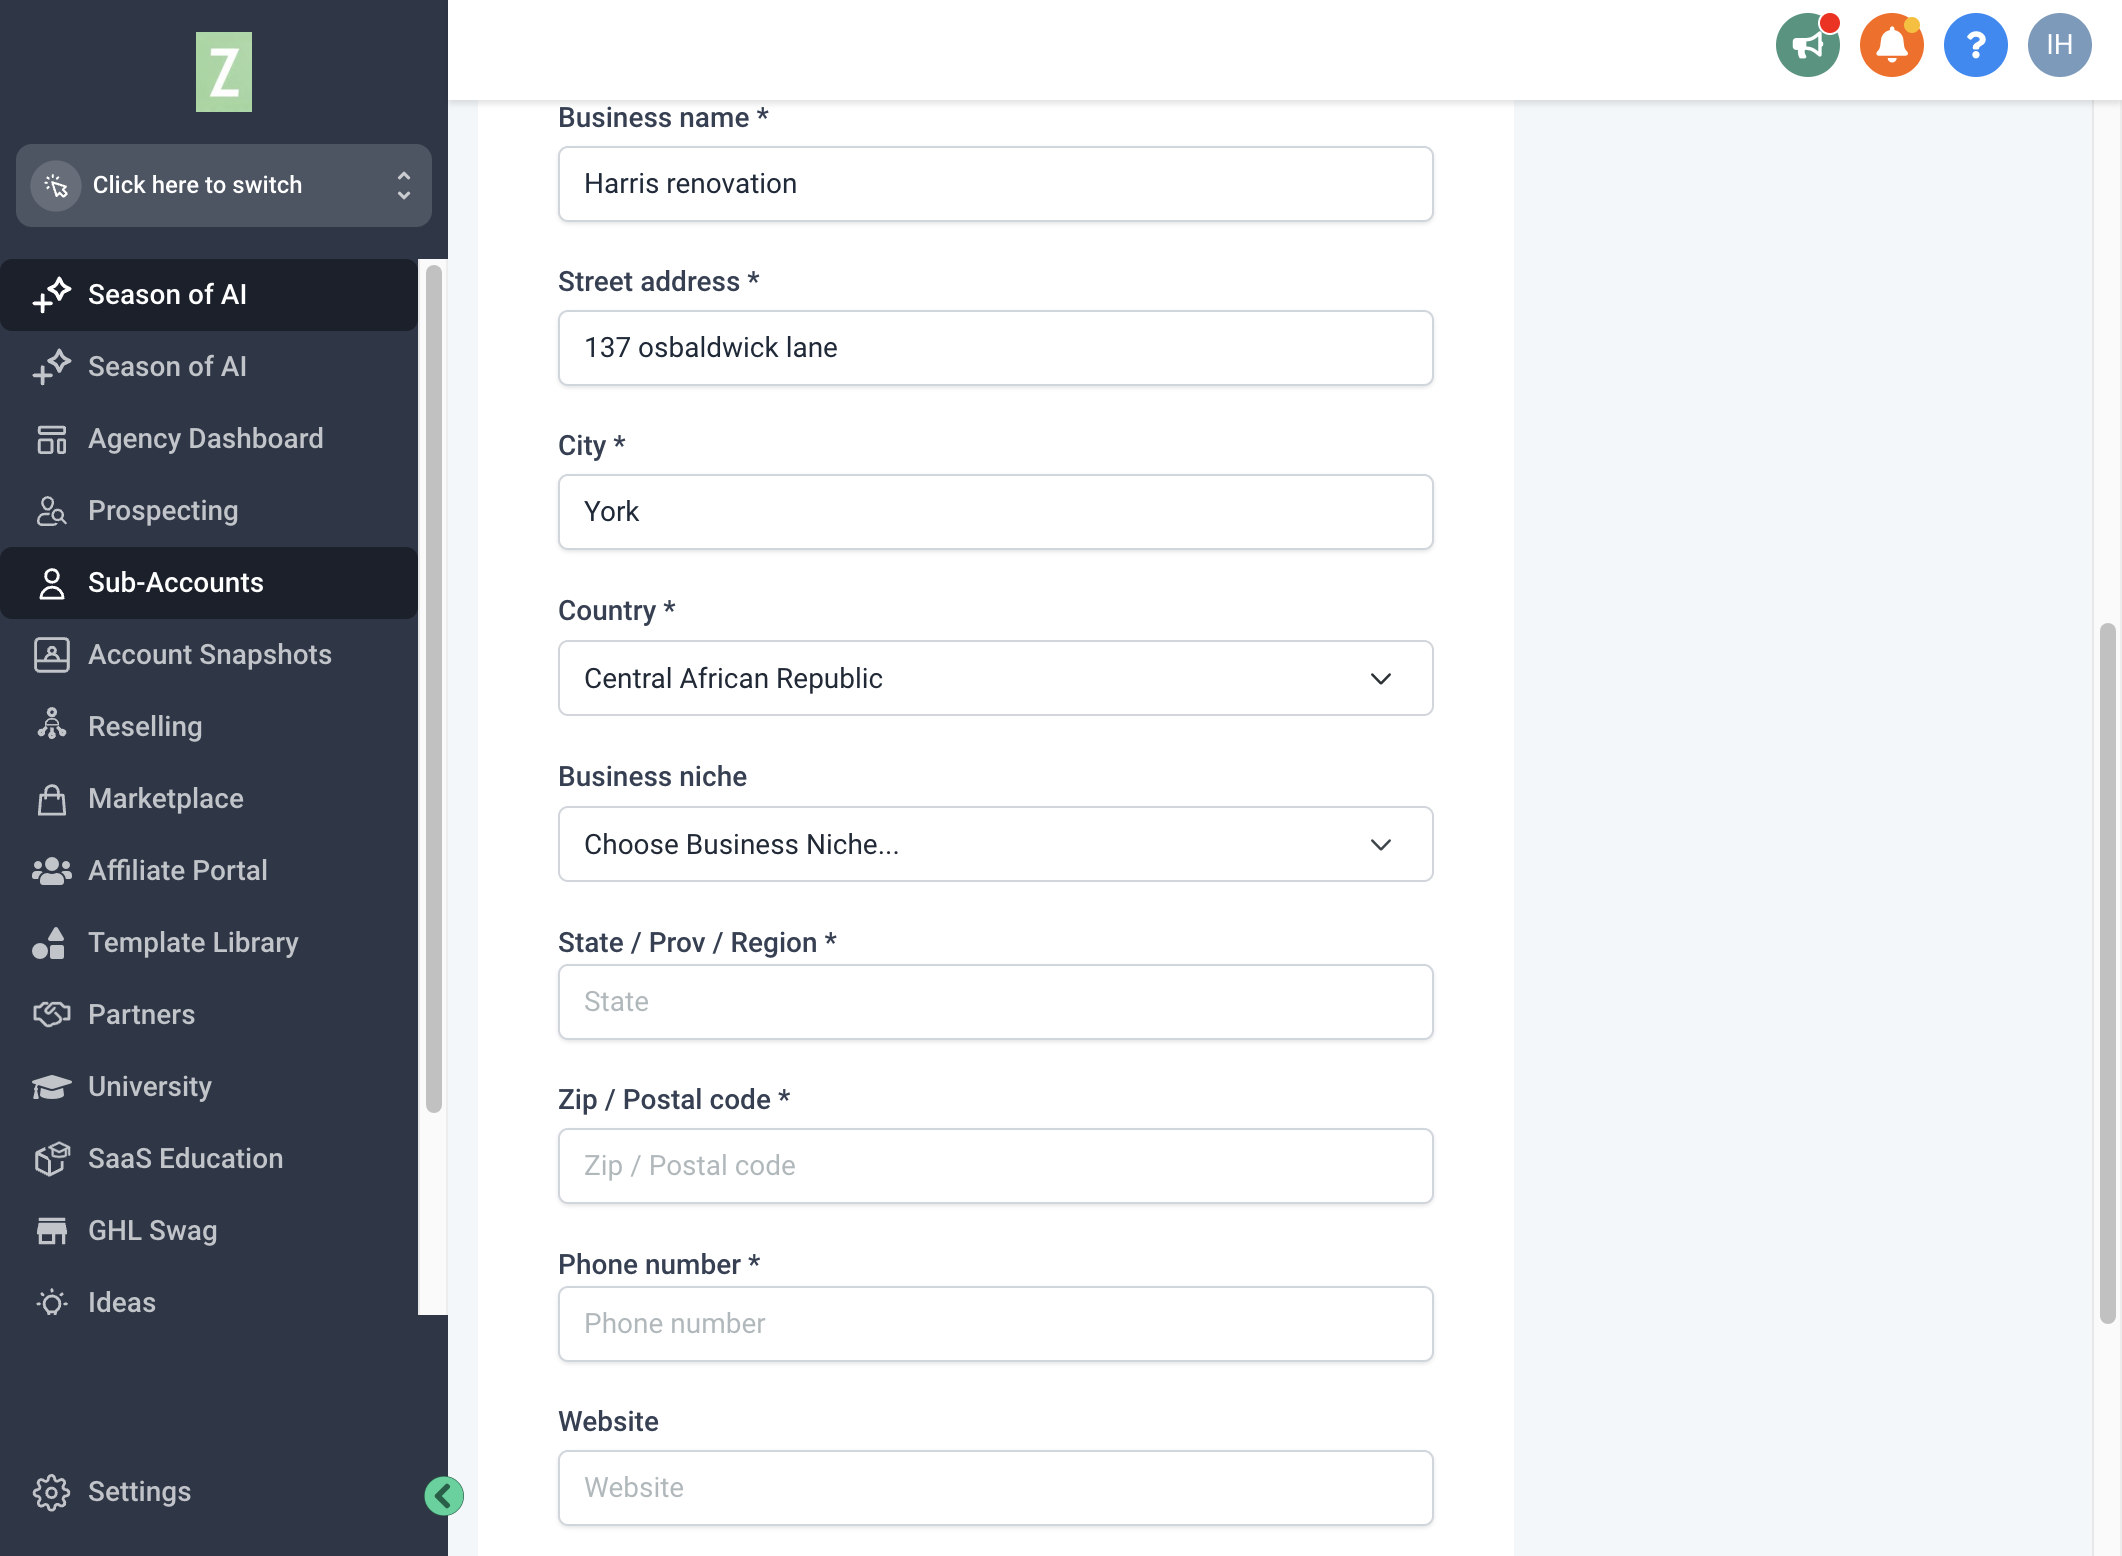Click the Sub-Accounts person icon

click(52, 583)
